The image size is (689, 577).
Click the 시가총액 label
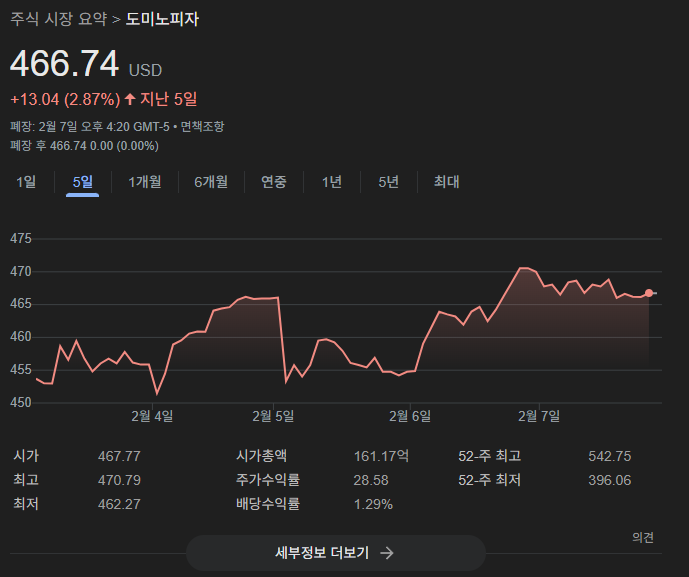click(x=261, y=456)
